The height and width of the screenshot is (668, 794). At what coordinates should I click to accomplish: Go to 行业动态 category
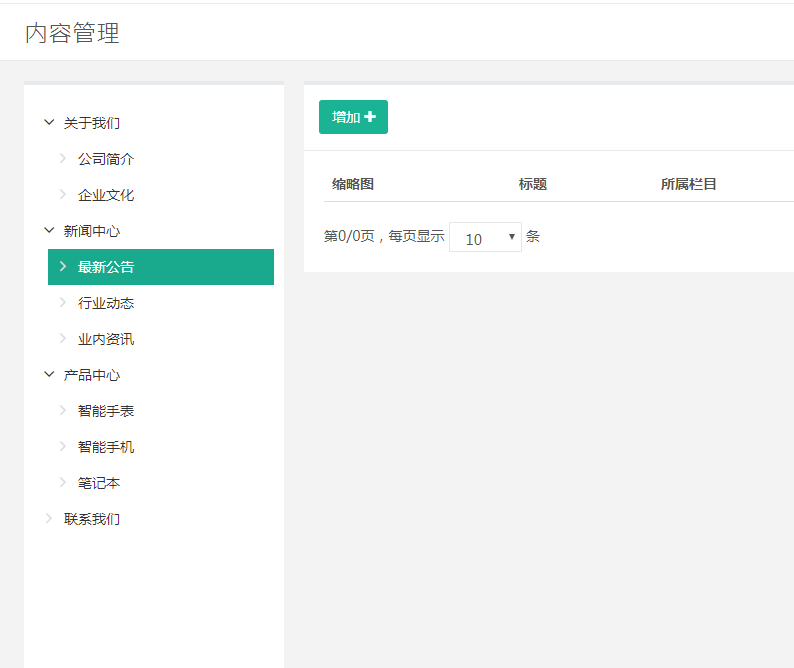(106, 303)
